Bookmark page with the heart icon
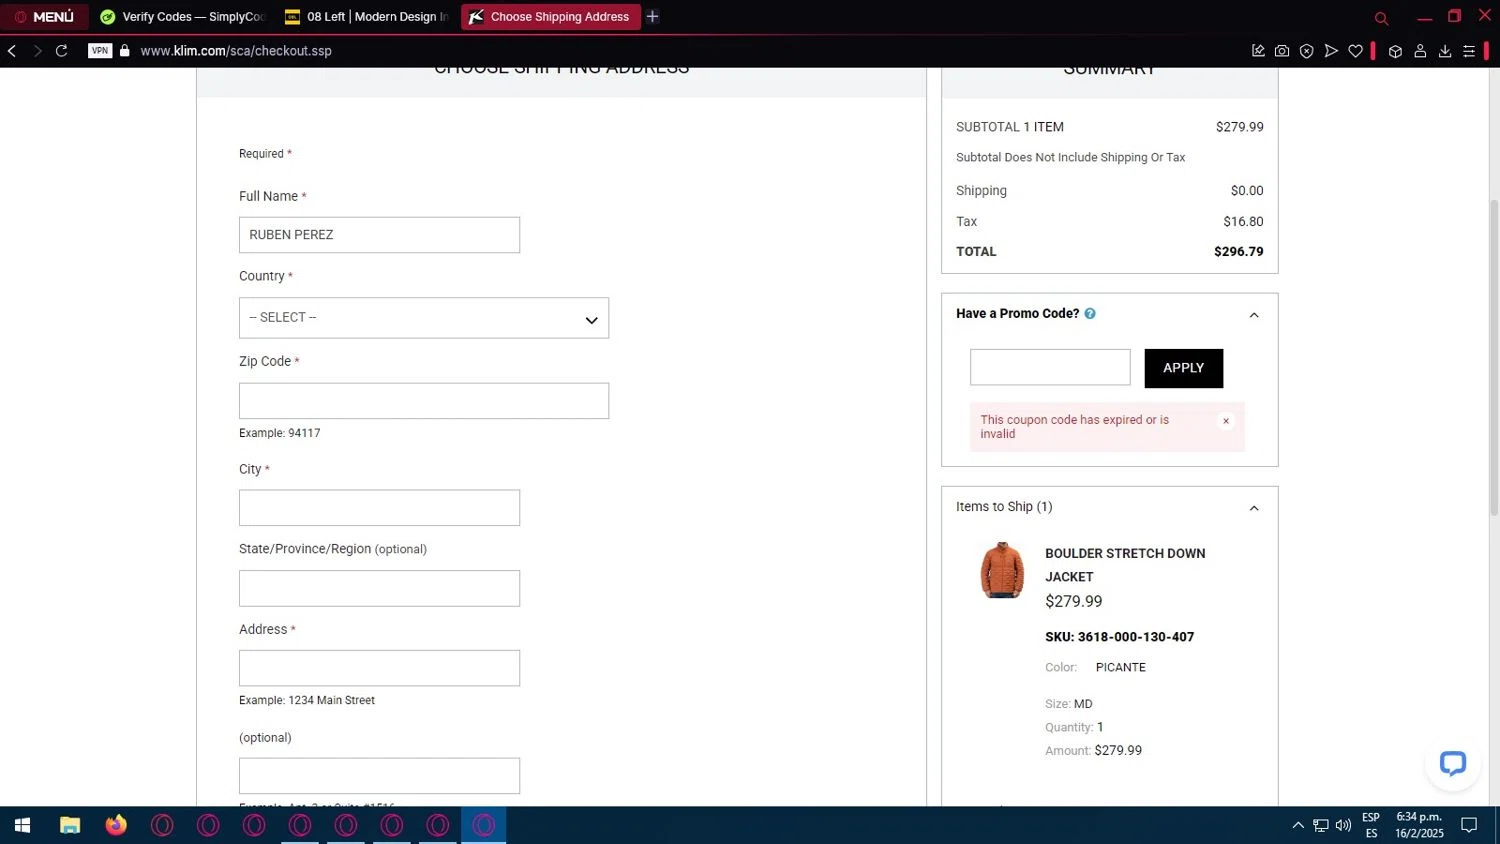The width and height of the screenshot is (1500, 844). pos(1355,51)
